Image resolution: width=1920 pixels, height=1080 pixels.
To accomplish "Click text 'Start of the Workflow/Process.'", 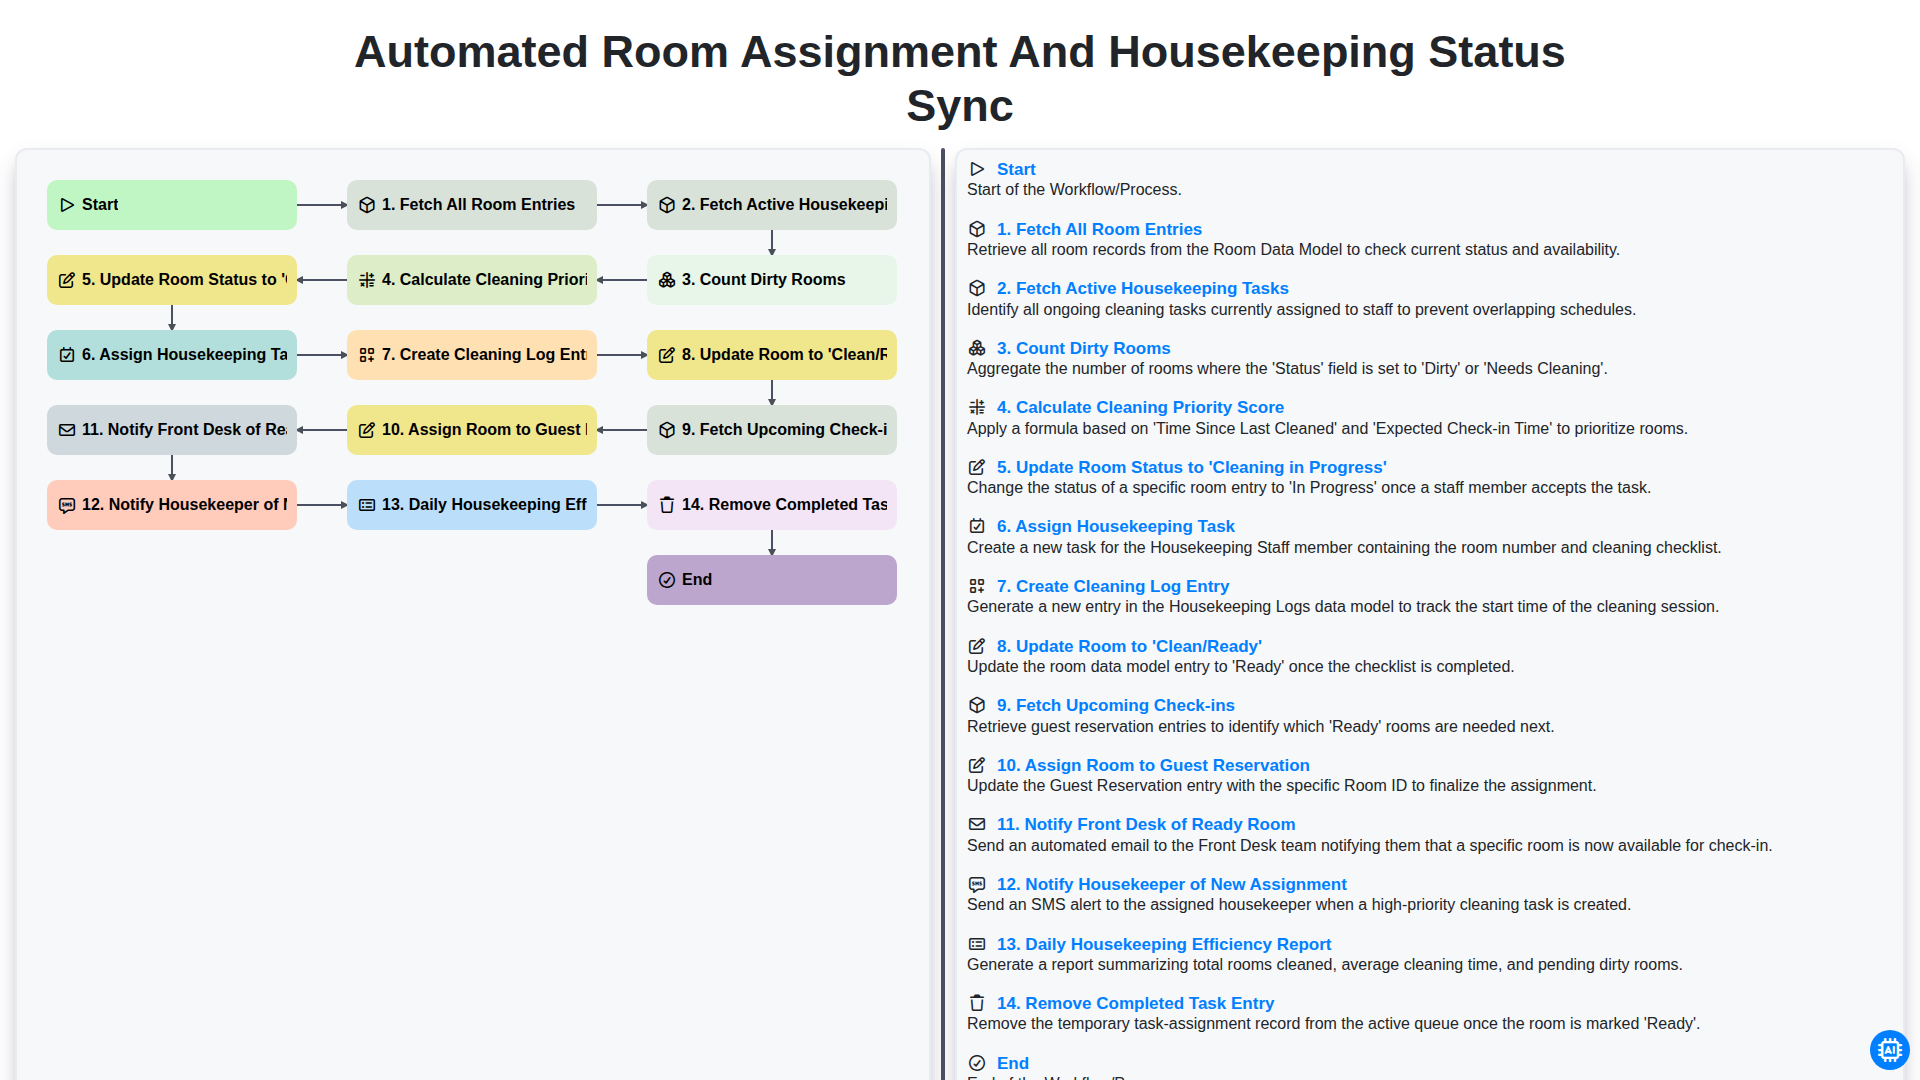I will [x=1074, y=190].
